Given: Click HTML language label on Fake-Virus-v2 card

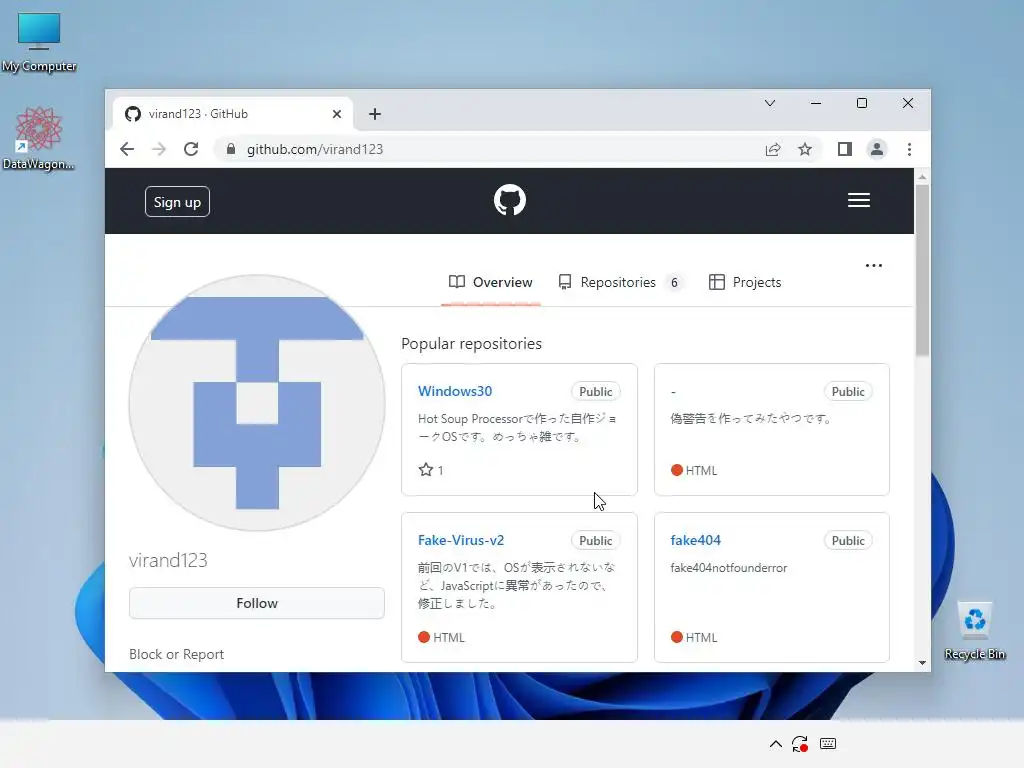Looking at the screenshot, I should (x=441, y=637).
